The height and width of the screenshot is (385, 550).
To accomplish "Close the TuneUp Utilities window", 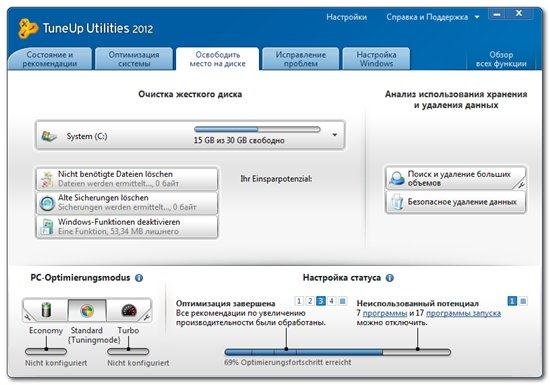I will [519, 14].
